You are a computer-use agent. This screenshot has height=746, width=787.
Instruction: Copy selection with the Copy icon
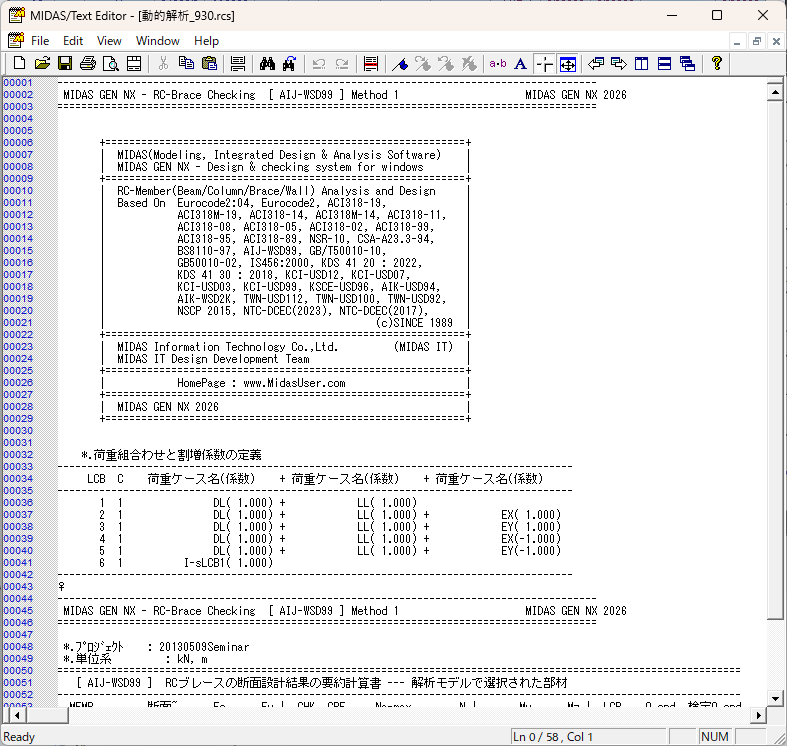click(187, 64)
